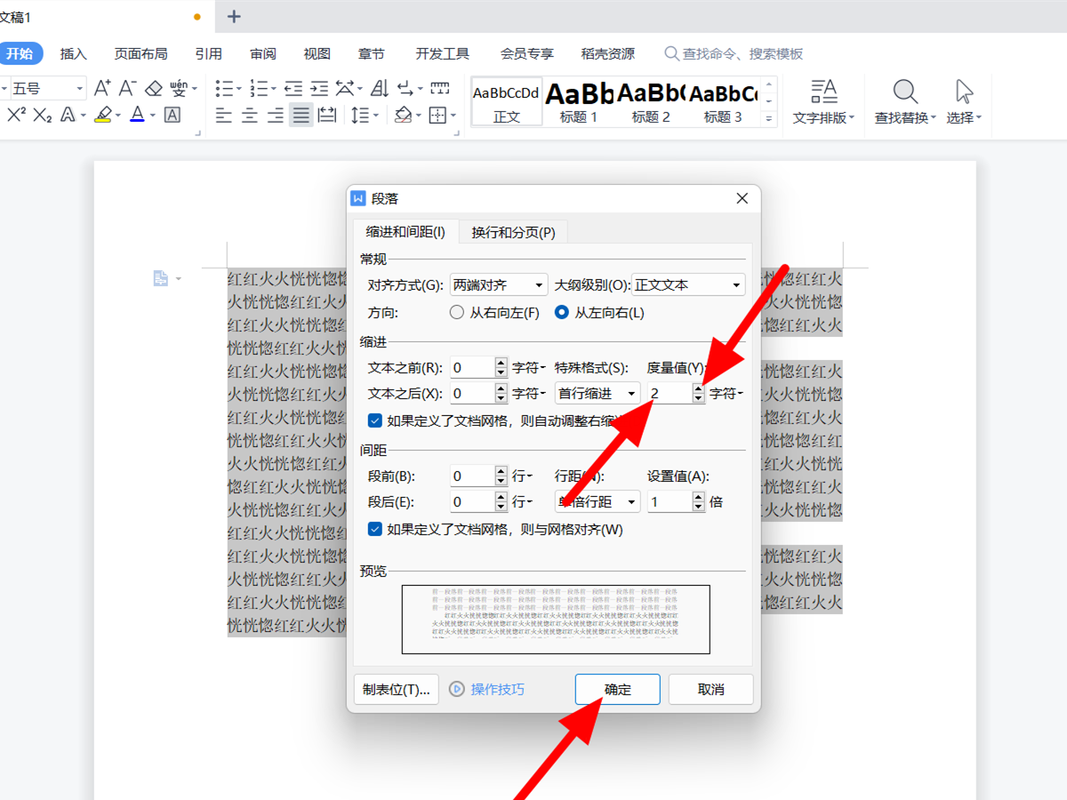Decrease paragraph indent from the ribbon
Image resolution: width=1067 pixels, height=800 pixels.
coord(293,88)
